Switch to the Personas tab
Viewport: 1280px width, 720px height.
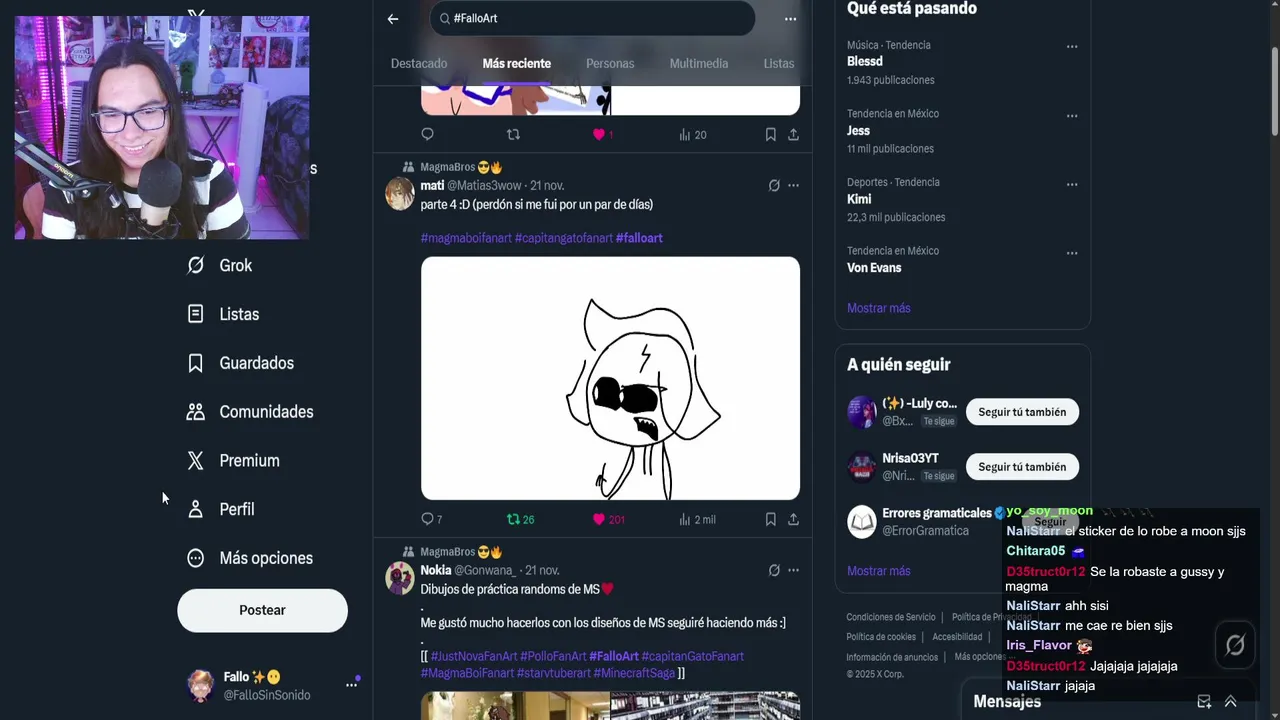coord(610,63)
